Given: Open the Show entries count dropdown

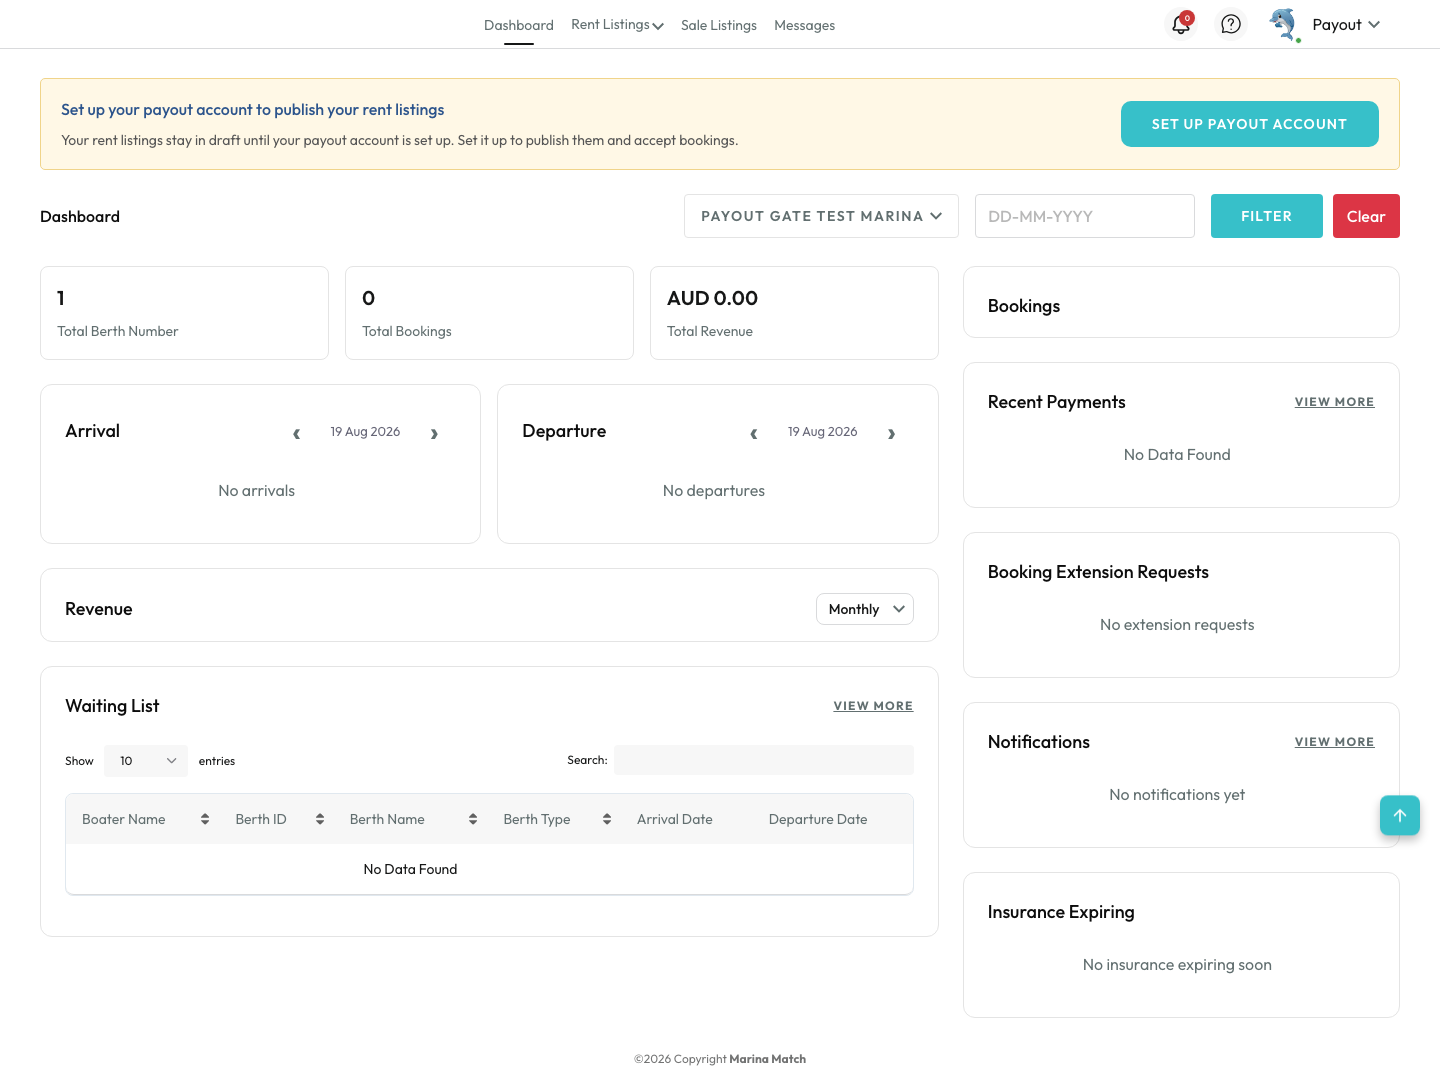Looking at the screenshot, I should click(146, 761).
